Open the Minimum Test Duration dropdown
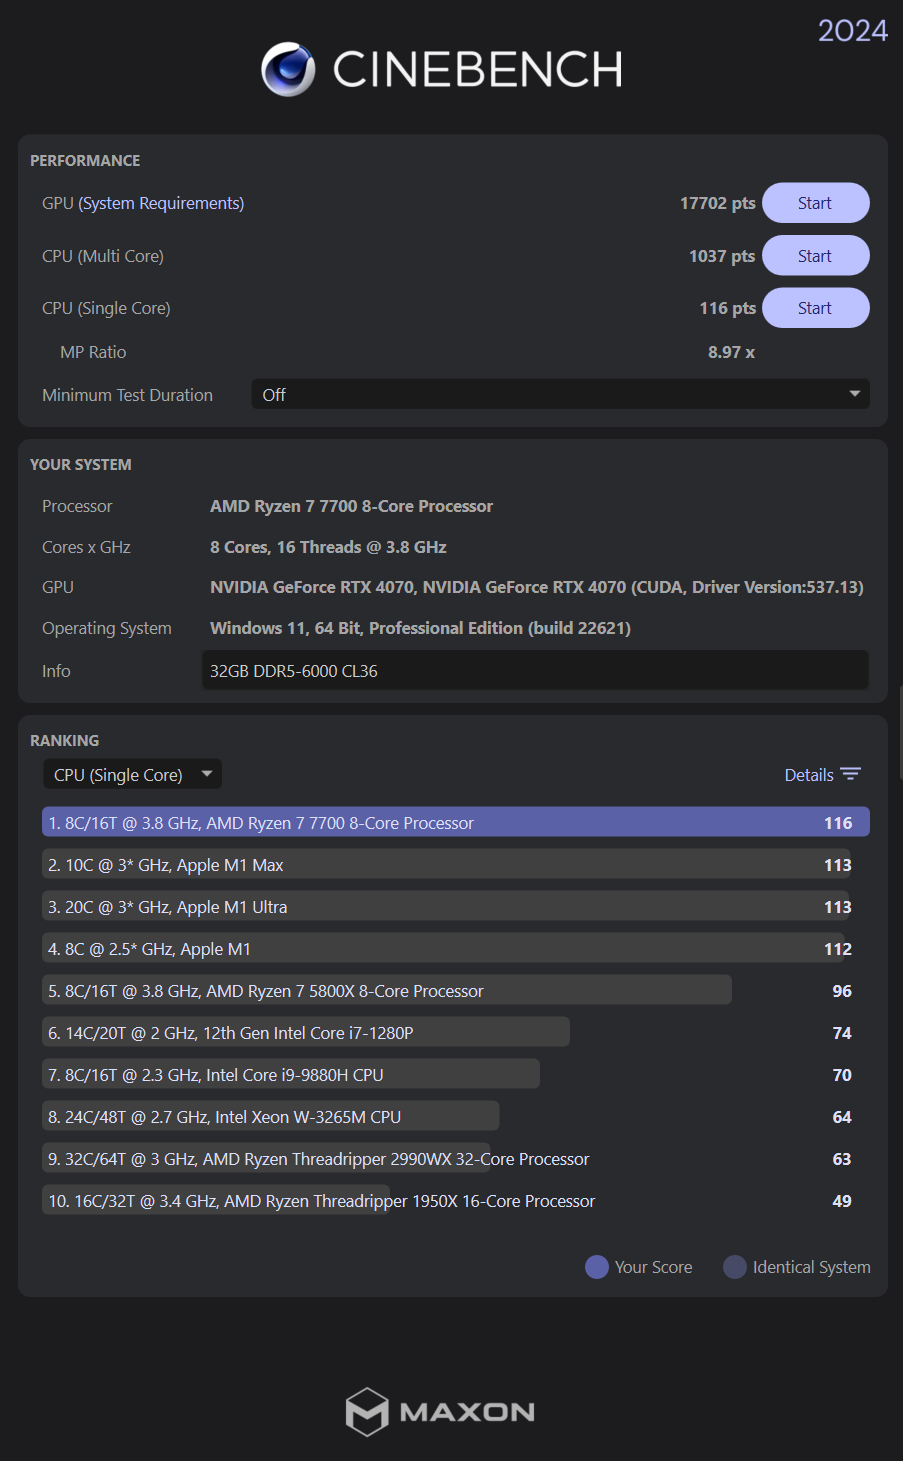The image size is (903, 1461). 560,395
